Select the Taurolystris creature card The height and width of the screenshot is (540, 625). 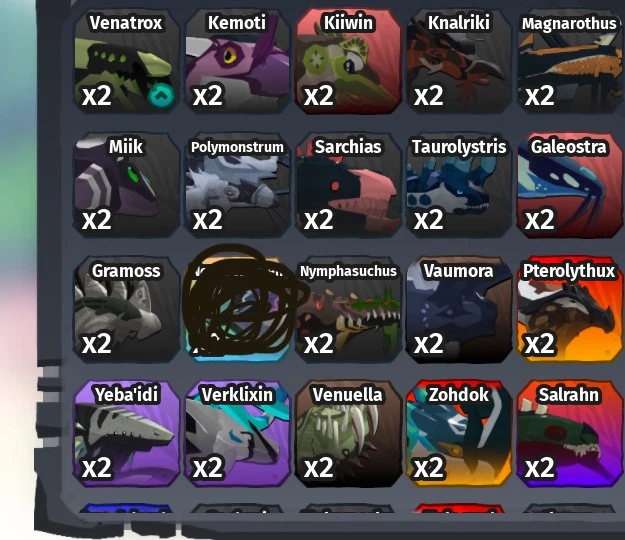pos(459,186)
